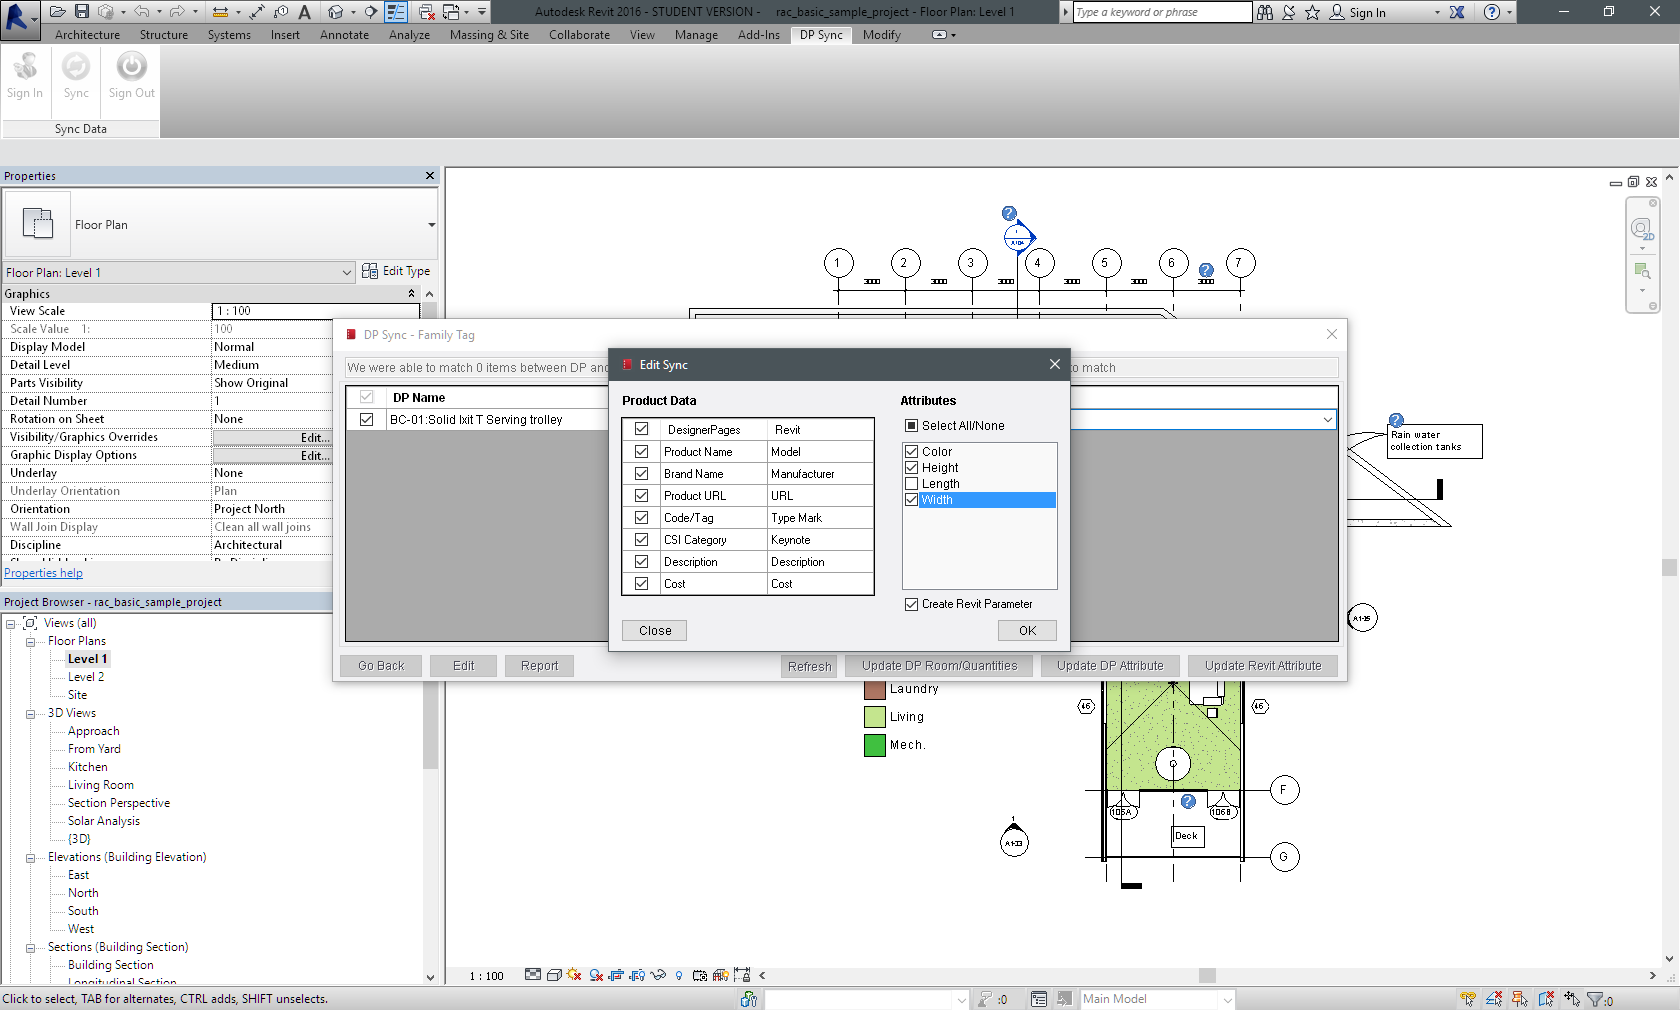Open the Communication Center satellite icon
Viewport: 1680px width, 1010px height.
pyautogui.click(x=1289, y=12)
